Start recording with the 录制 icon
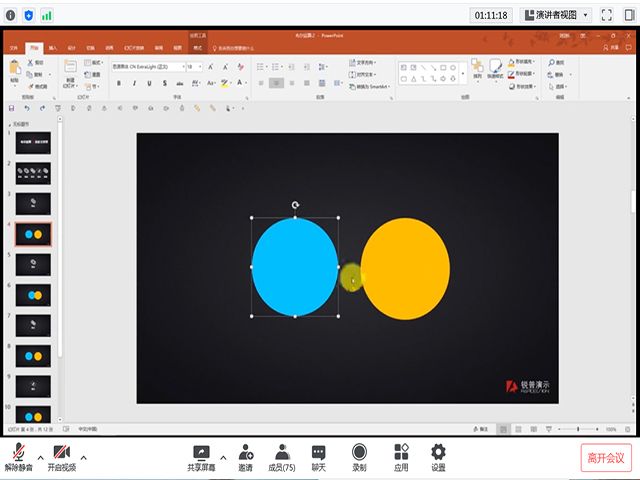Viewport: 640px width, 480px height. point(359,452)
